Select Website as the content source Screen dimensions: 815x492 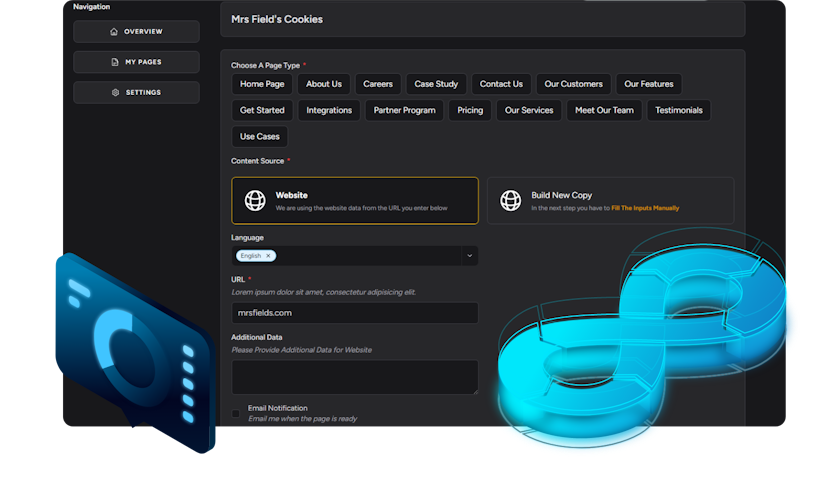[354, 200]
